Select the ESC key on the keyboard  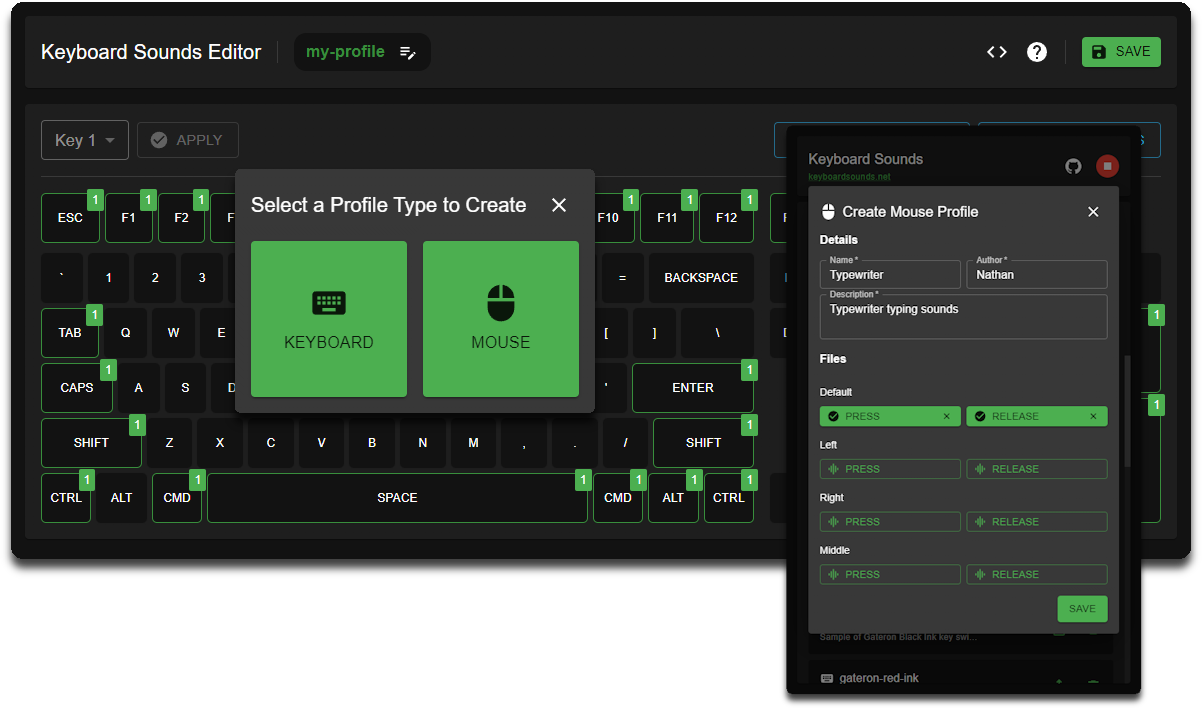click(70, 218)
